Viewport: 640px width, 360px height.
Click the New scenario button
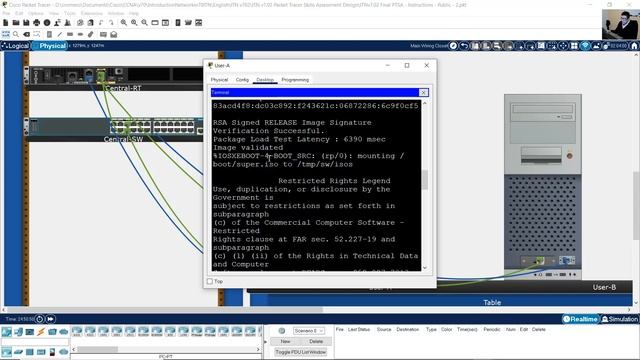pos(285,341)
